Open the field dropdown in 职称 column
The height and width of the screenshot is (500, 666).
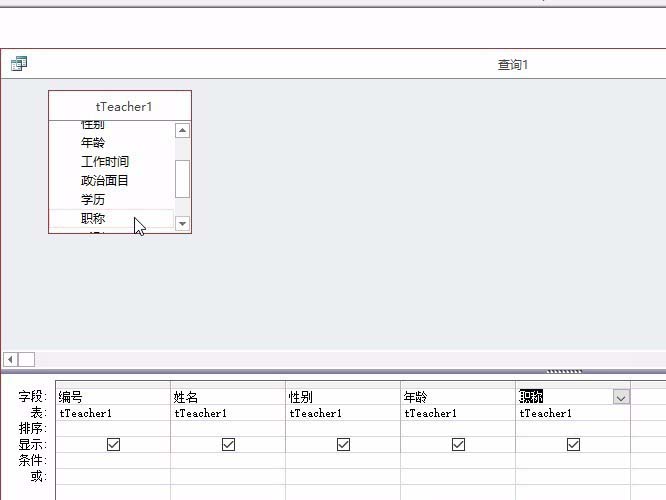point(621,397)
